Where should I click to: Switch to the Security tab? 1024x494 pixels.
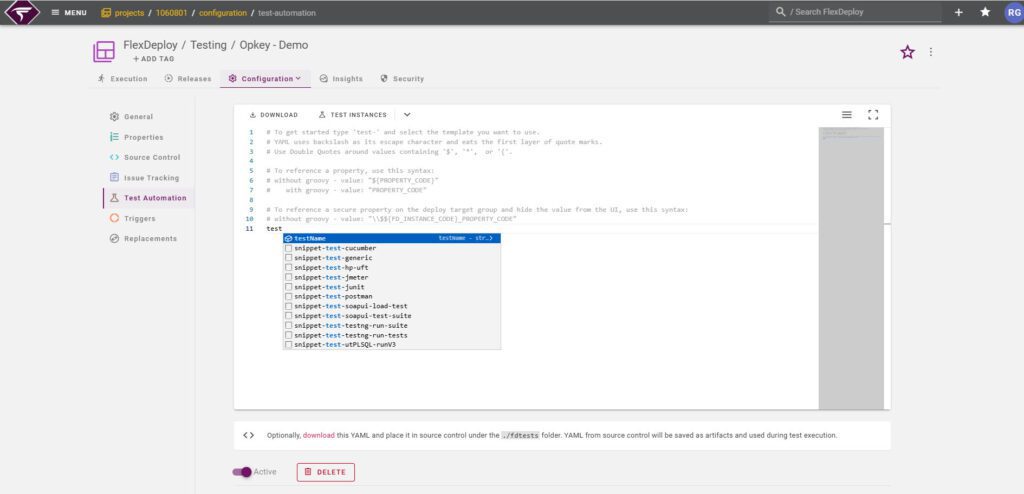click(x=402, y=78)
